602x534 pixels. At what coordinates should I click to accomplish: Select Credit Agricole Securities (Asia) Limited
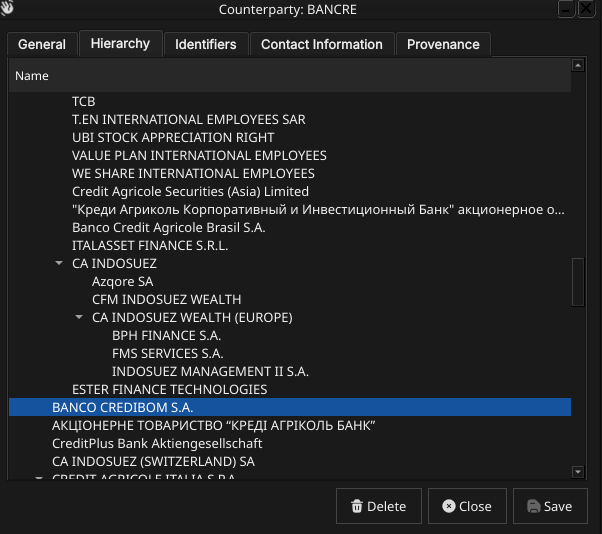pyautogui.click(x=290, y=191)
